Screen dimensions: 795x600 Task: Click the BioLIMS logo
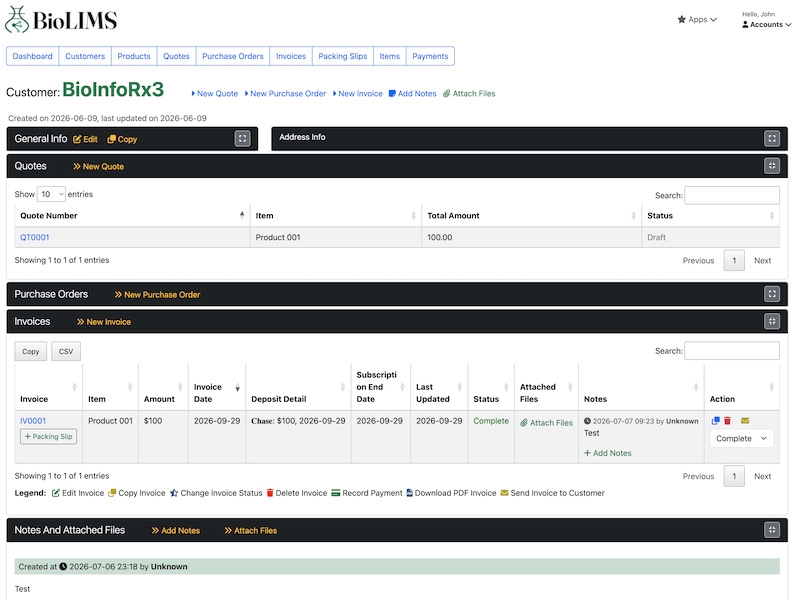[61, 20]
